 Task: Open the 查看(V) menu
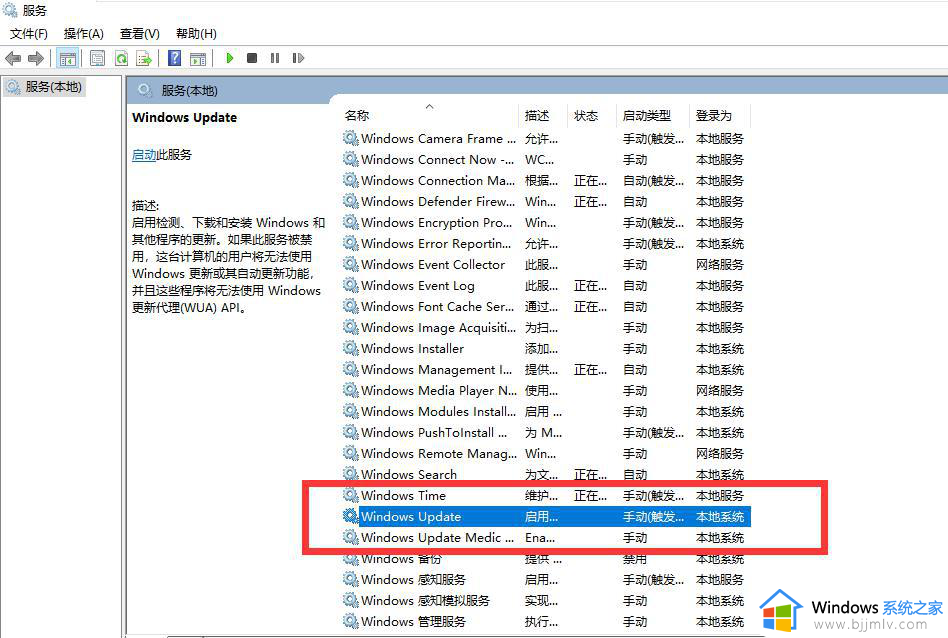pyautogui.click(x=140, y=34)
